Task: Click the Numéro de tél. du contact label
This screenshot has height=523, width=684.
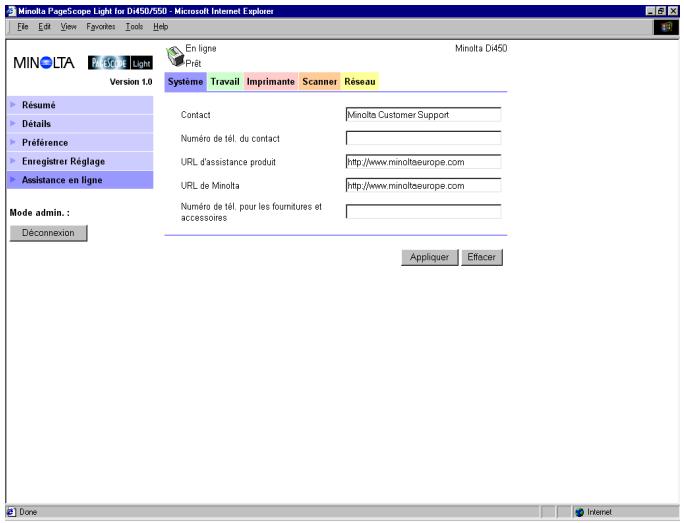Action: click(x=230, y=138)
